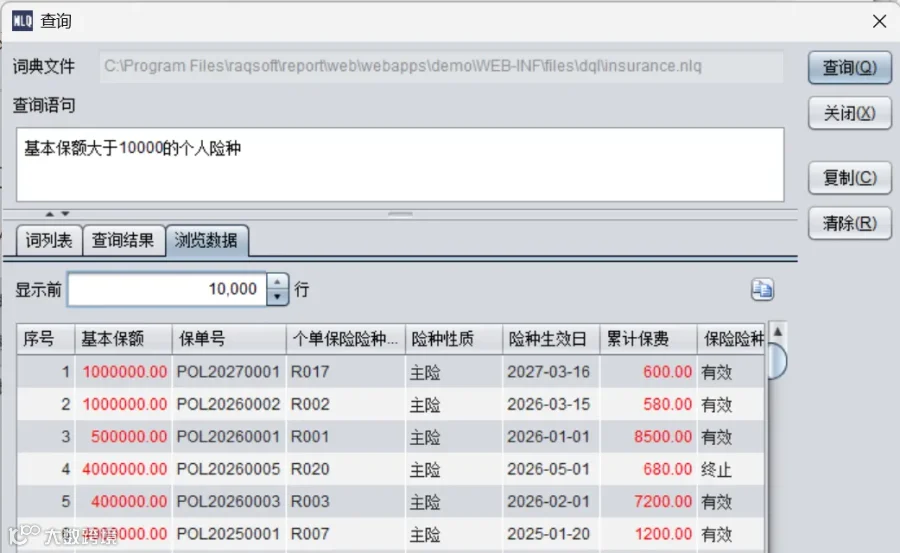Click the 显示前 row count input field

click(x=167, y=289)
